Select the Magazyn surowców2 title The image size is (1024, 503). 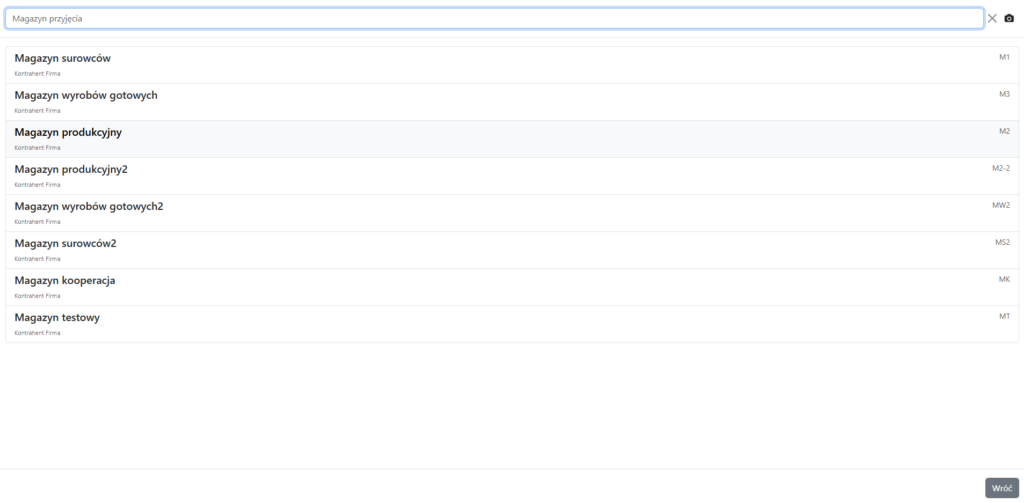coord(66,243)
